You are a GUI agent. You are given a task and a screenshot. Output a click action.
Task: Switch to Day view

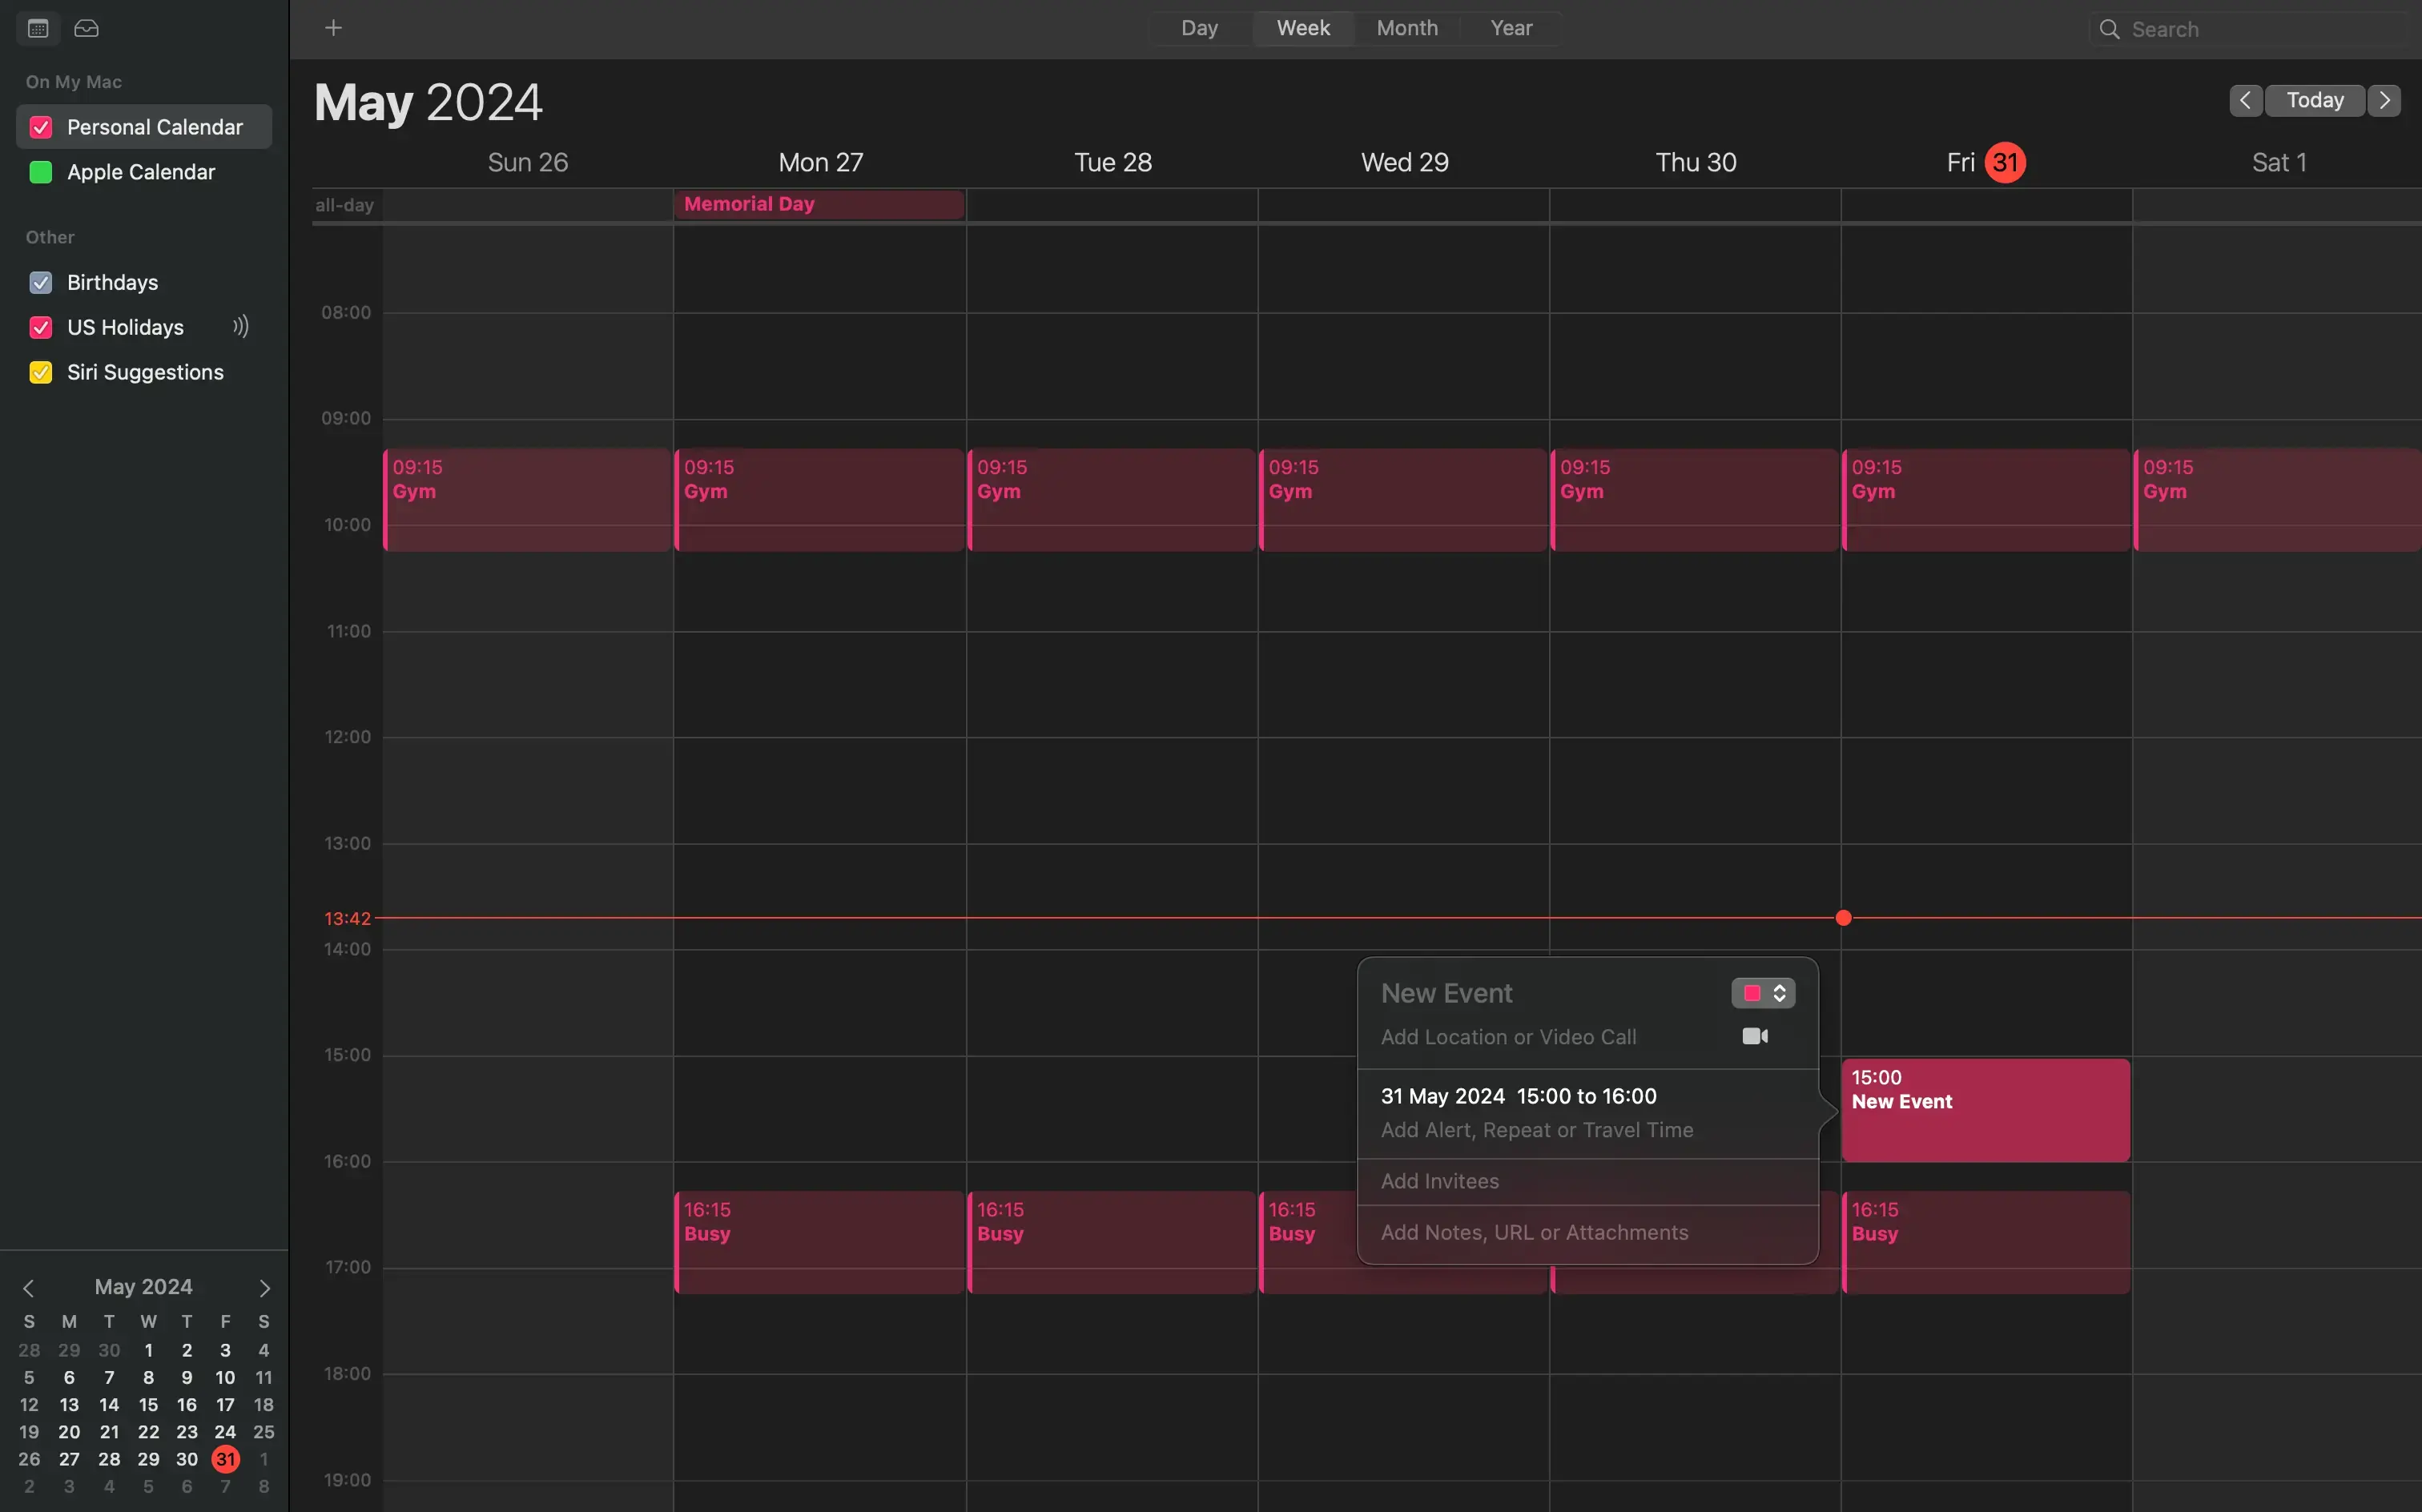click(1198, 28)
